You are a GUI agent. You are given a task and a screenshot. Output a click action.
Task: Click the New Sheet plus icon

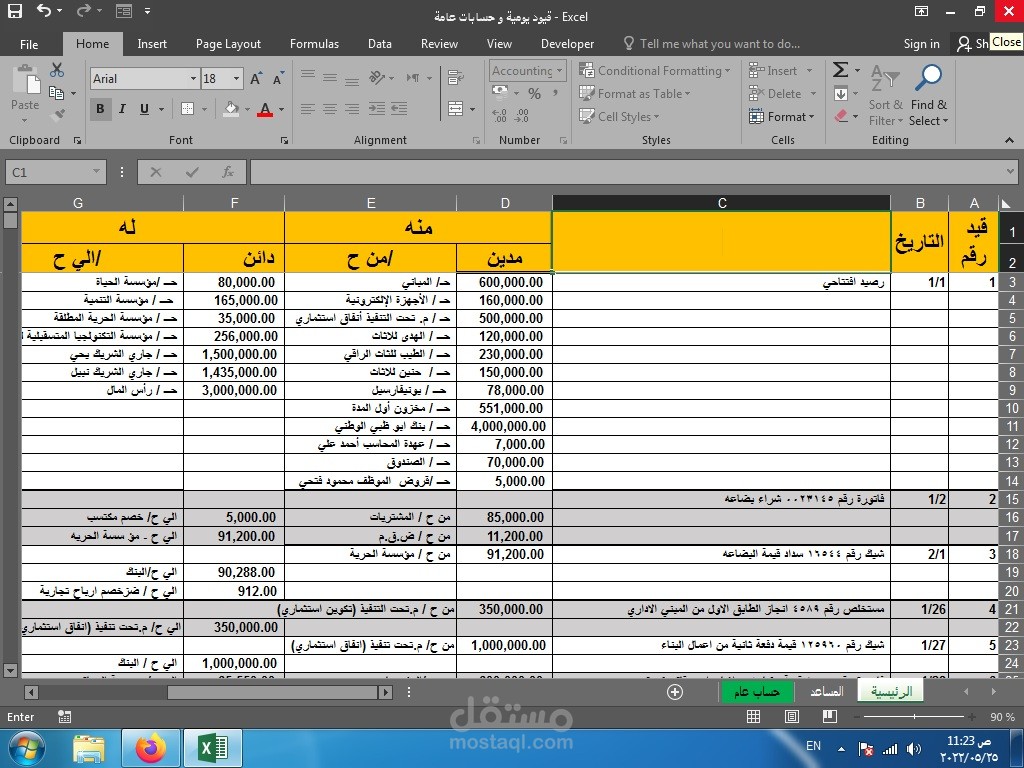tap(675, 692)
